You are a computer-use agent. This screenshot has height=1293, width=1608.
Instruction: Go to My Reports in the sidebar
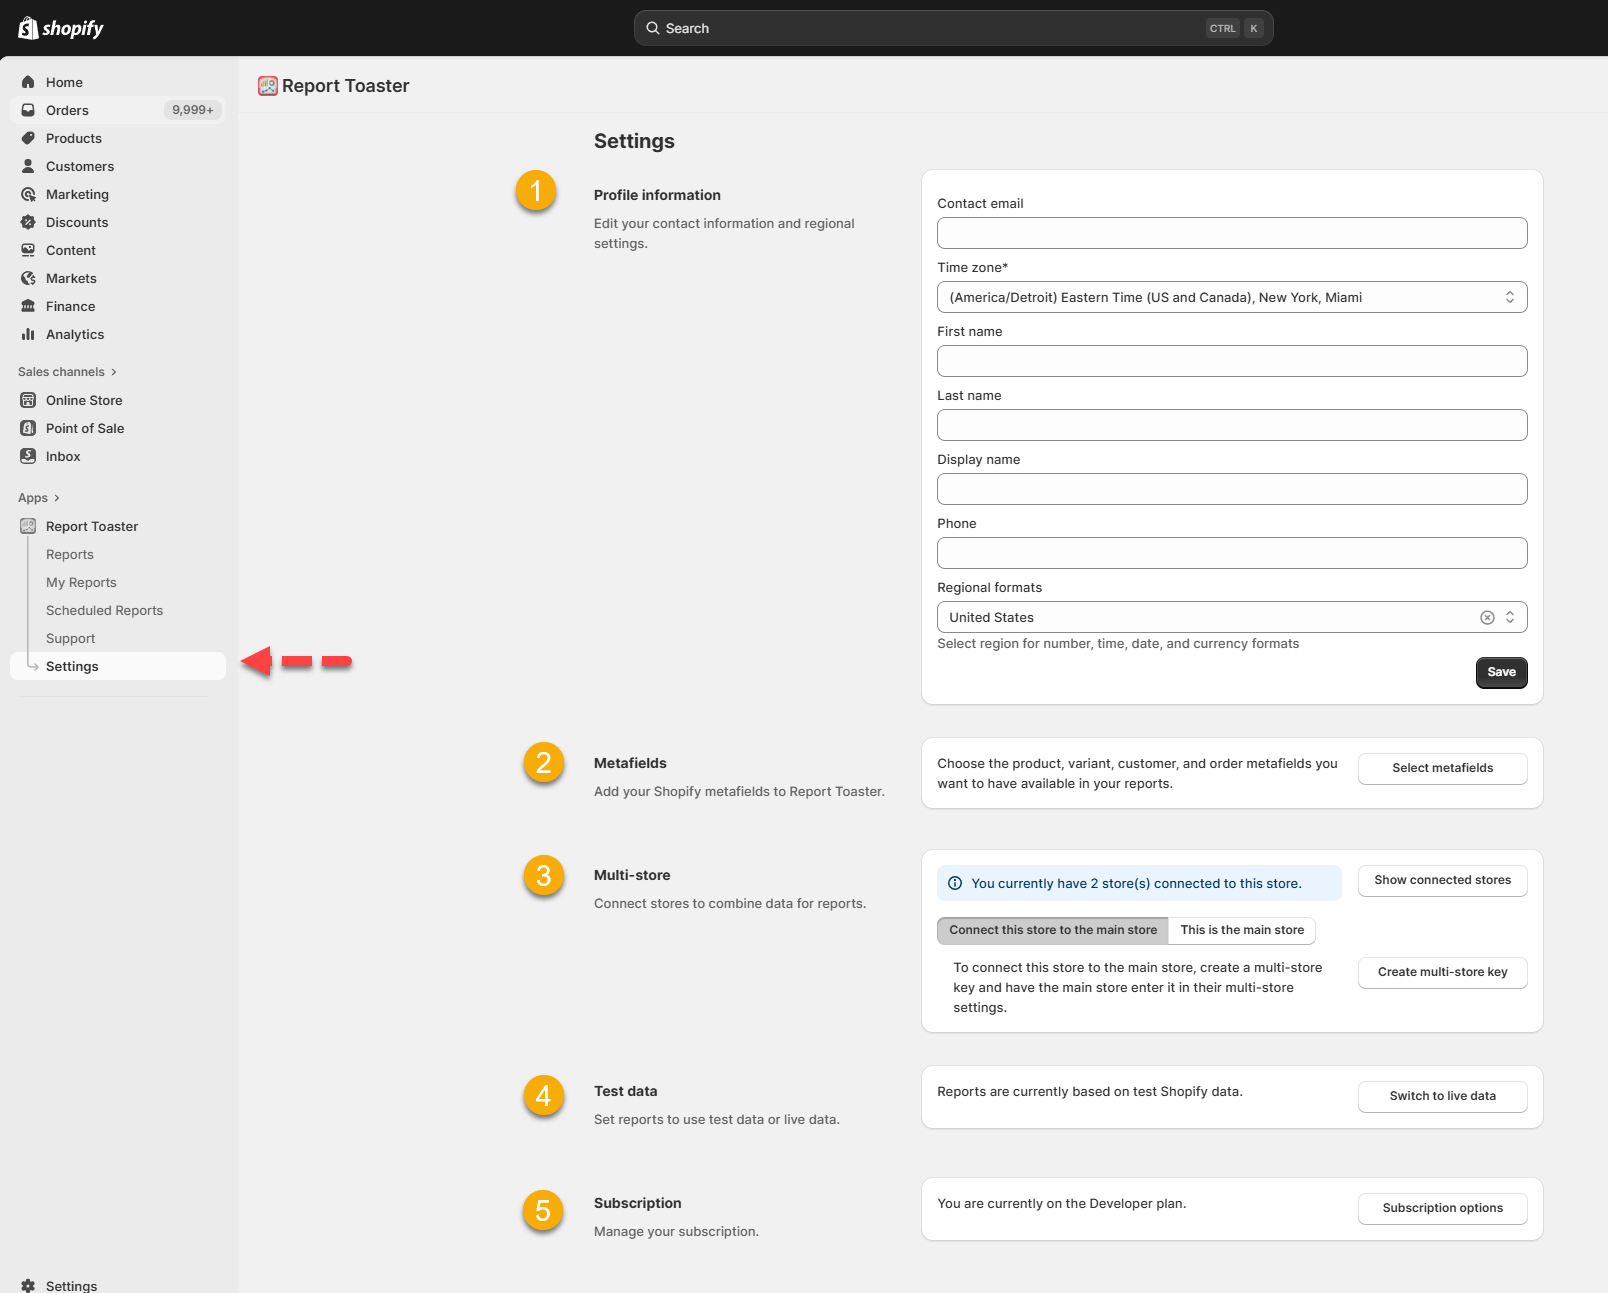point(81,582)
